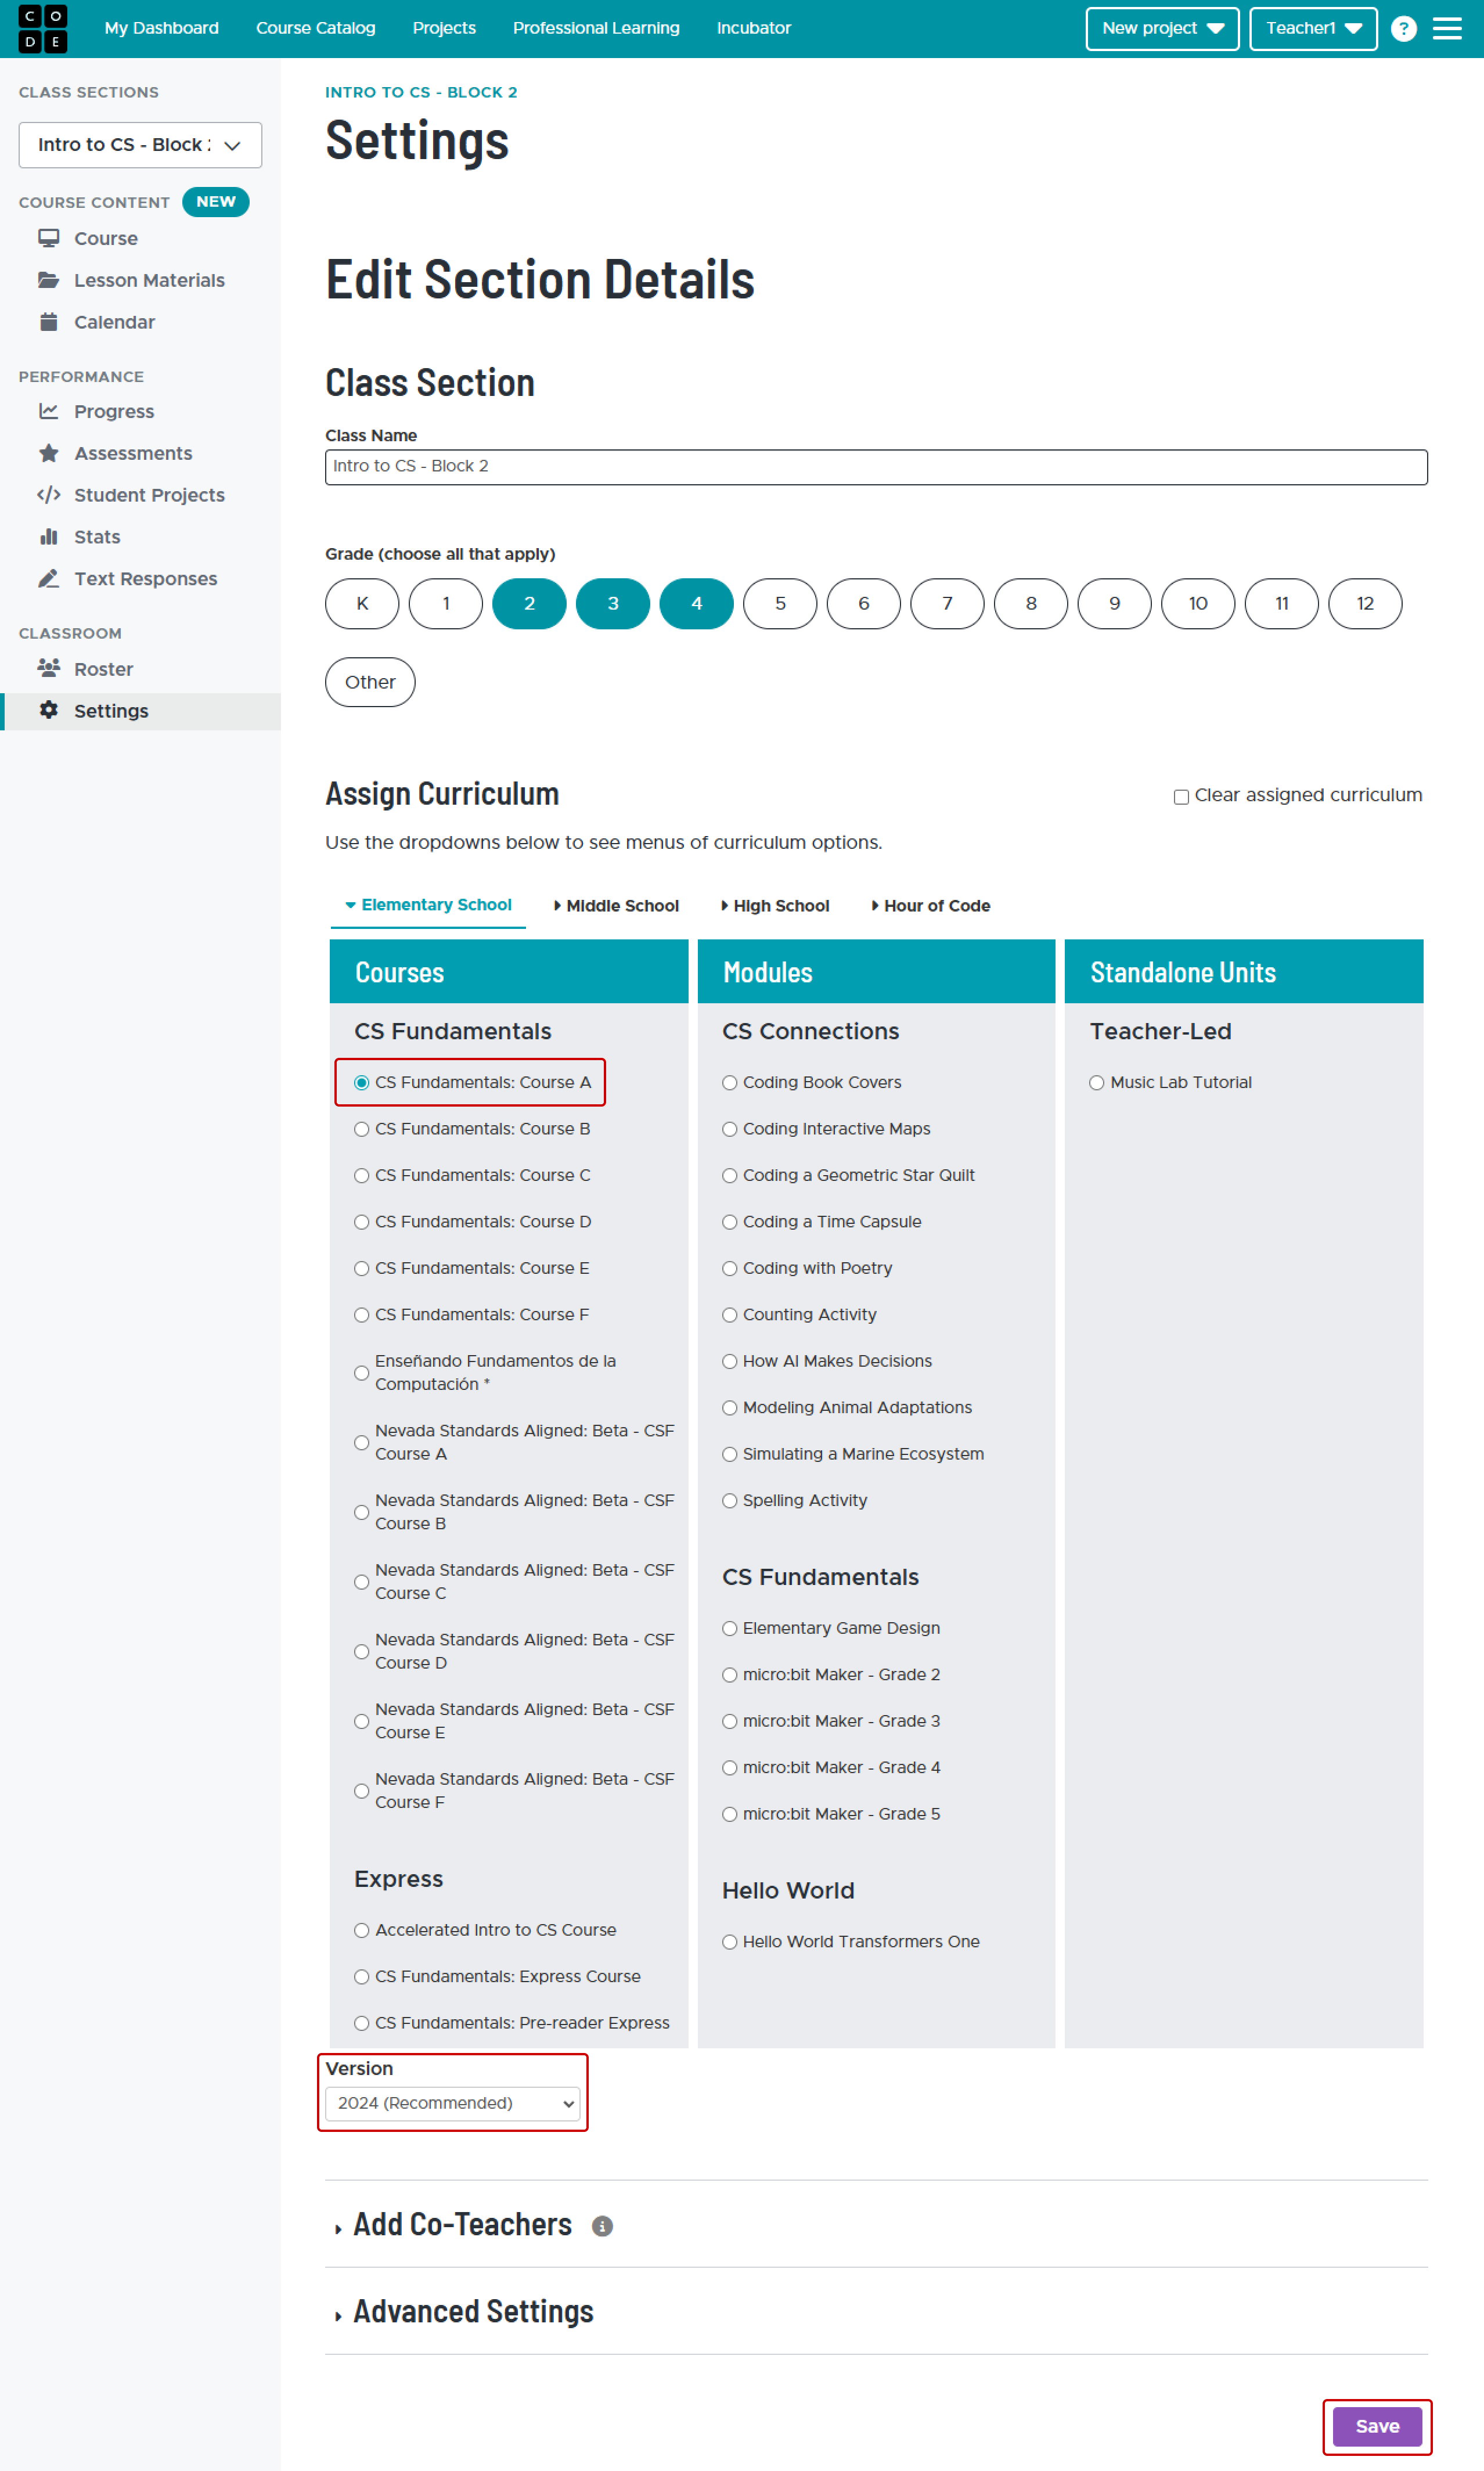Go to My Dashboard

162,28
